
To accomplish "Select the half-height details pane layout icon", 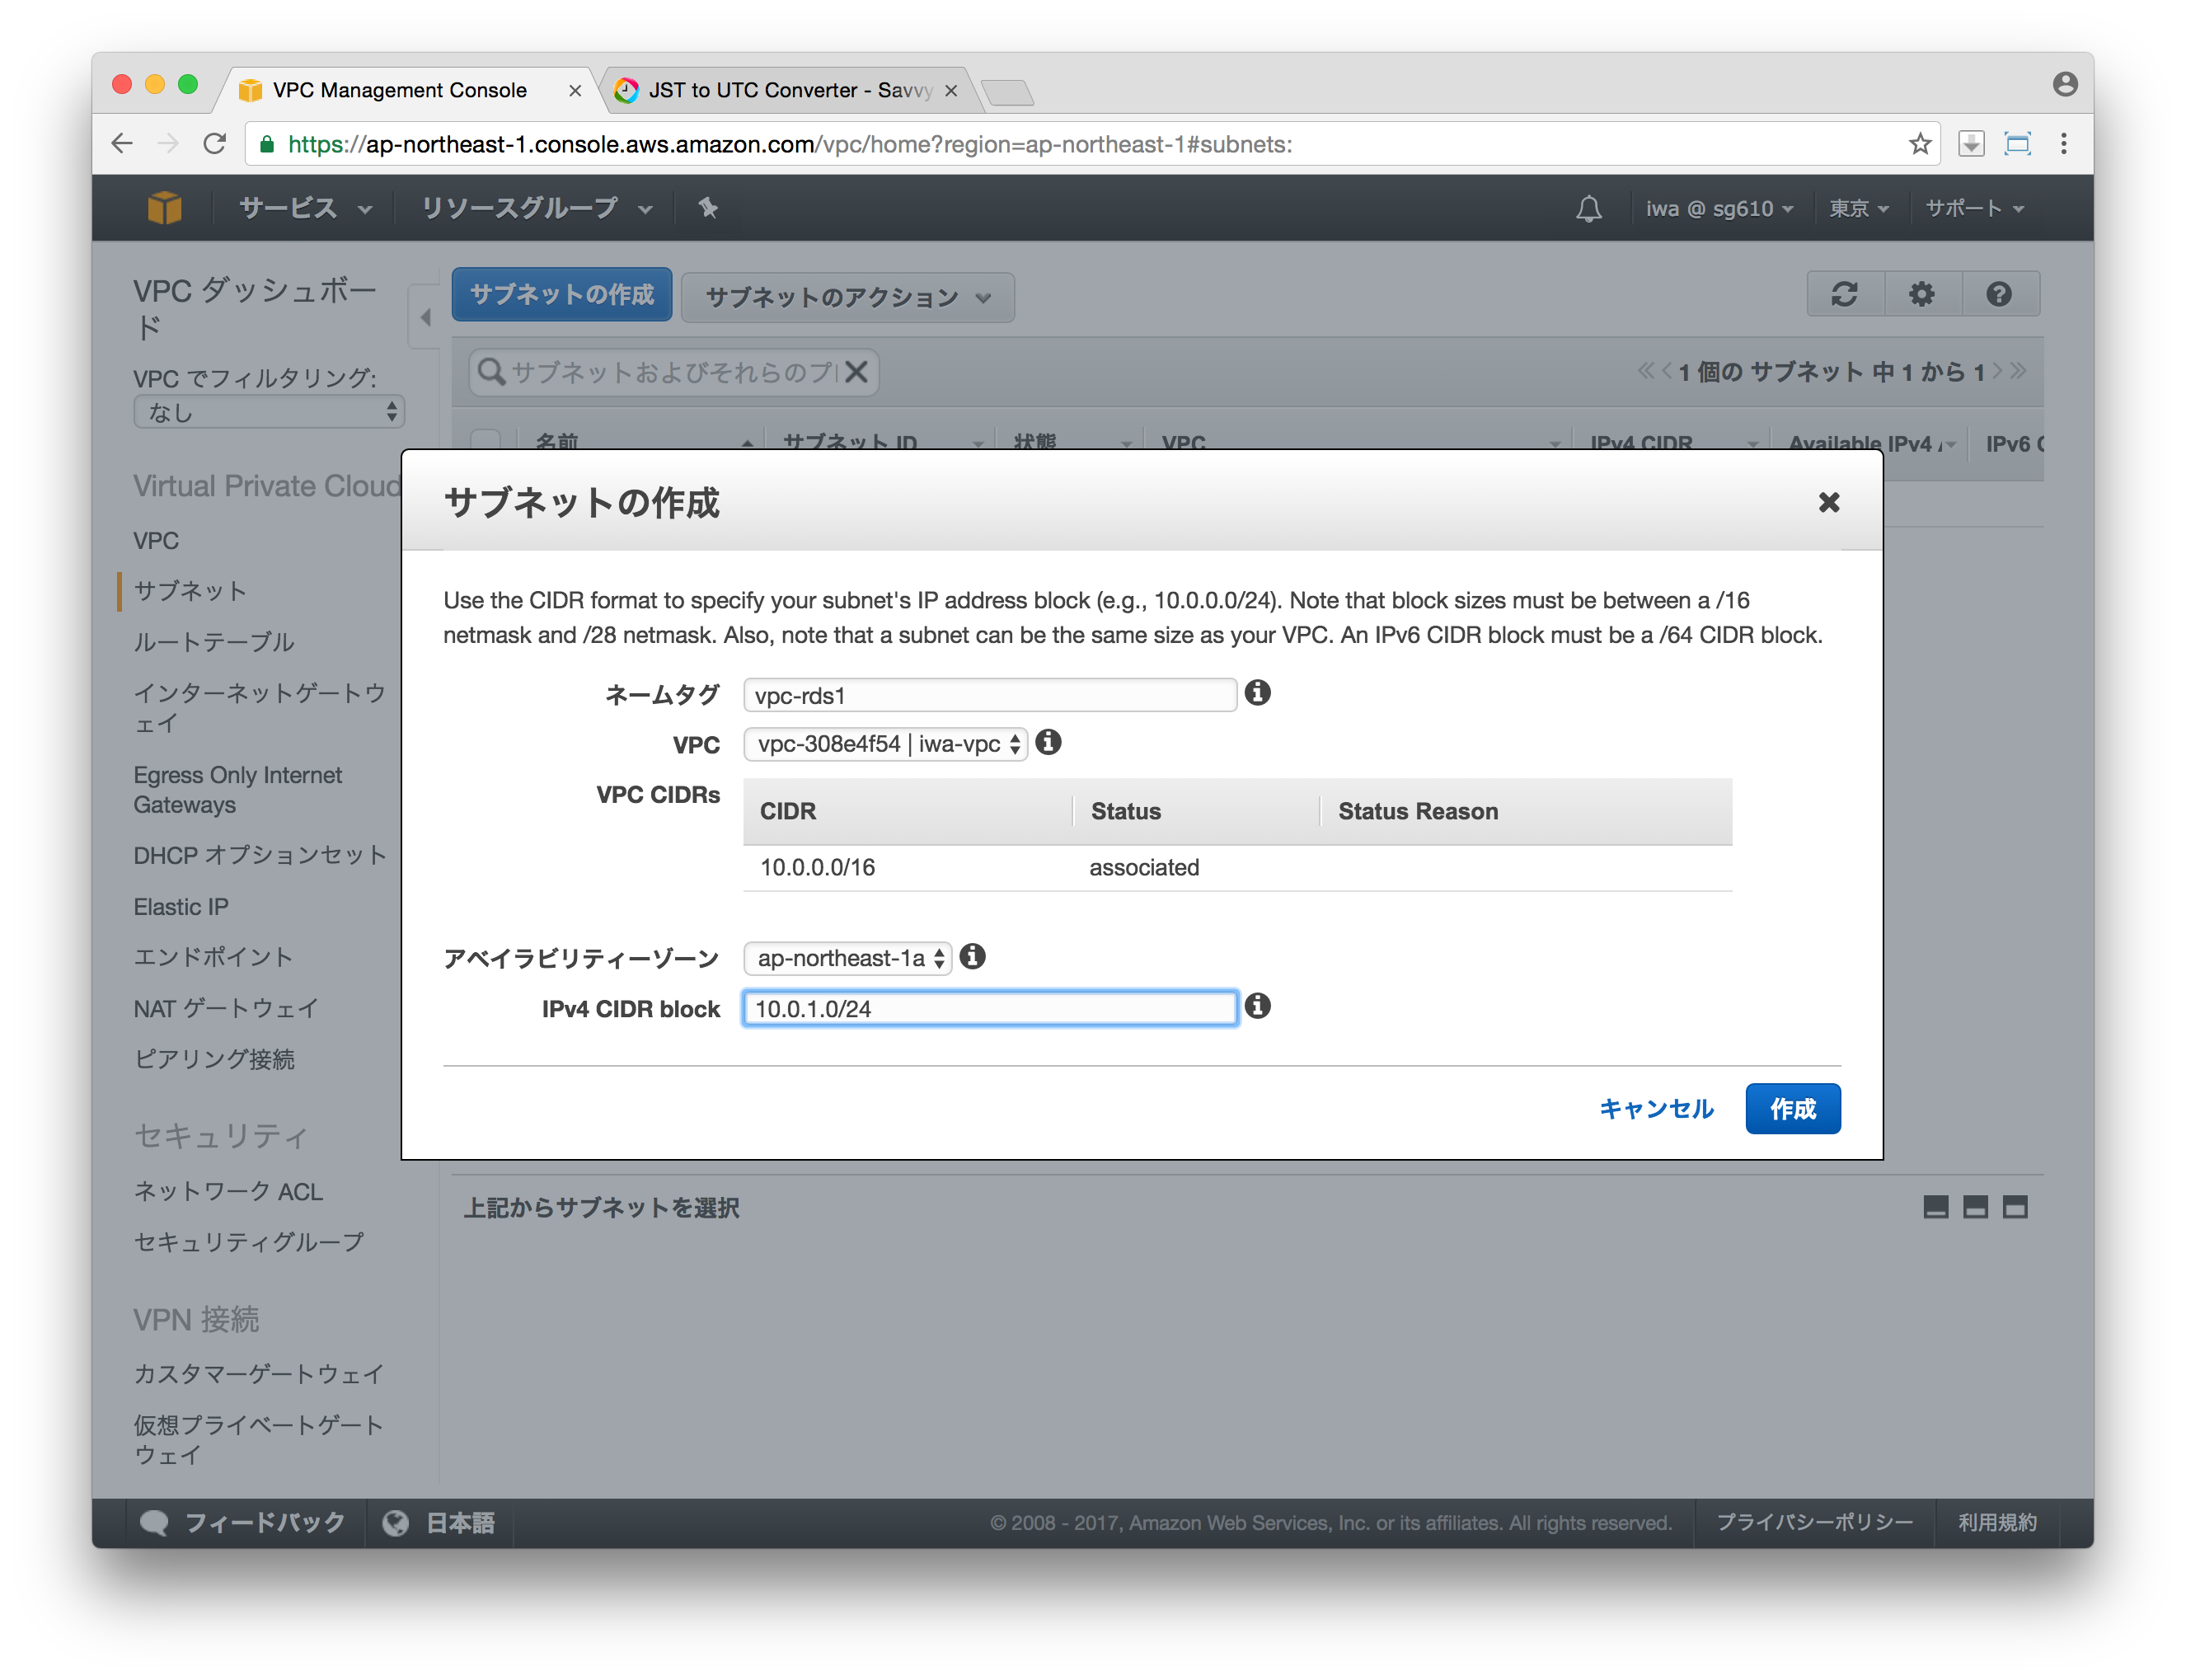I will (x=1975, y=1207).
